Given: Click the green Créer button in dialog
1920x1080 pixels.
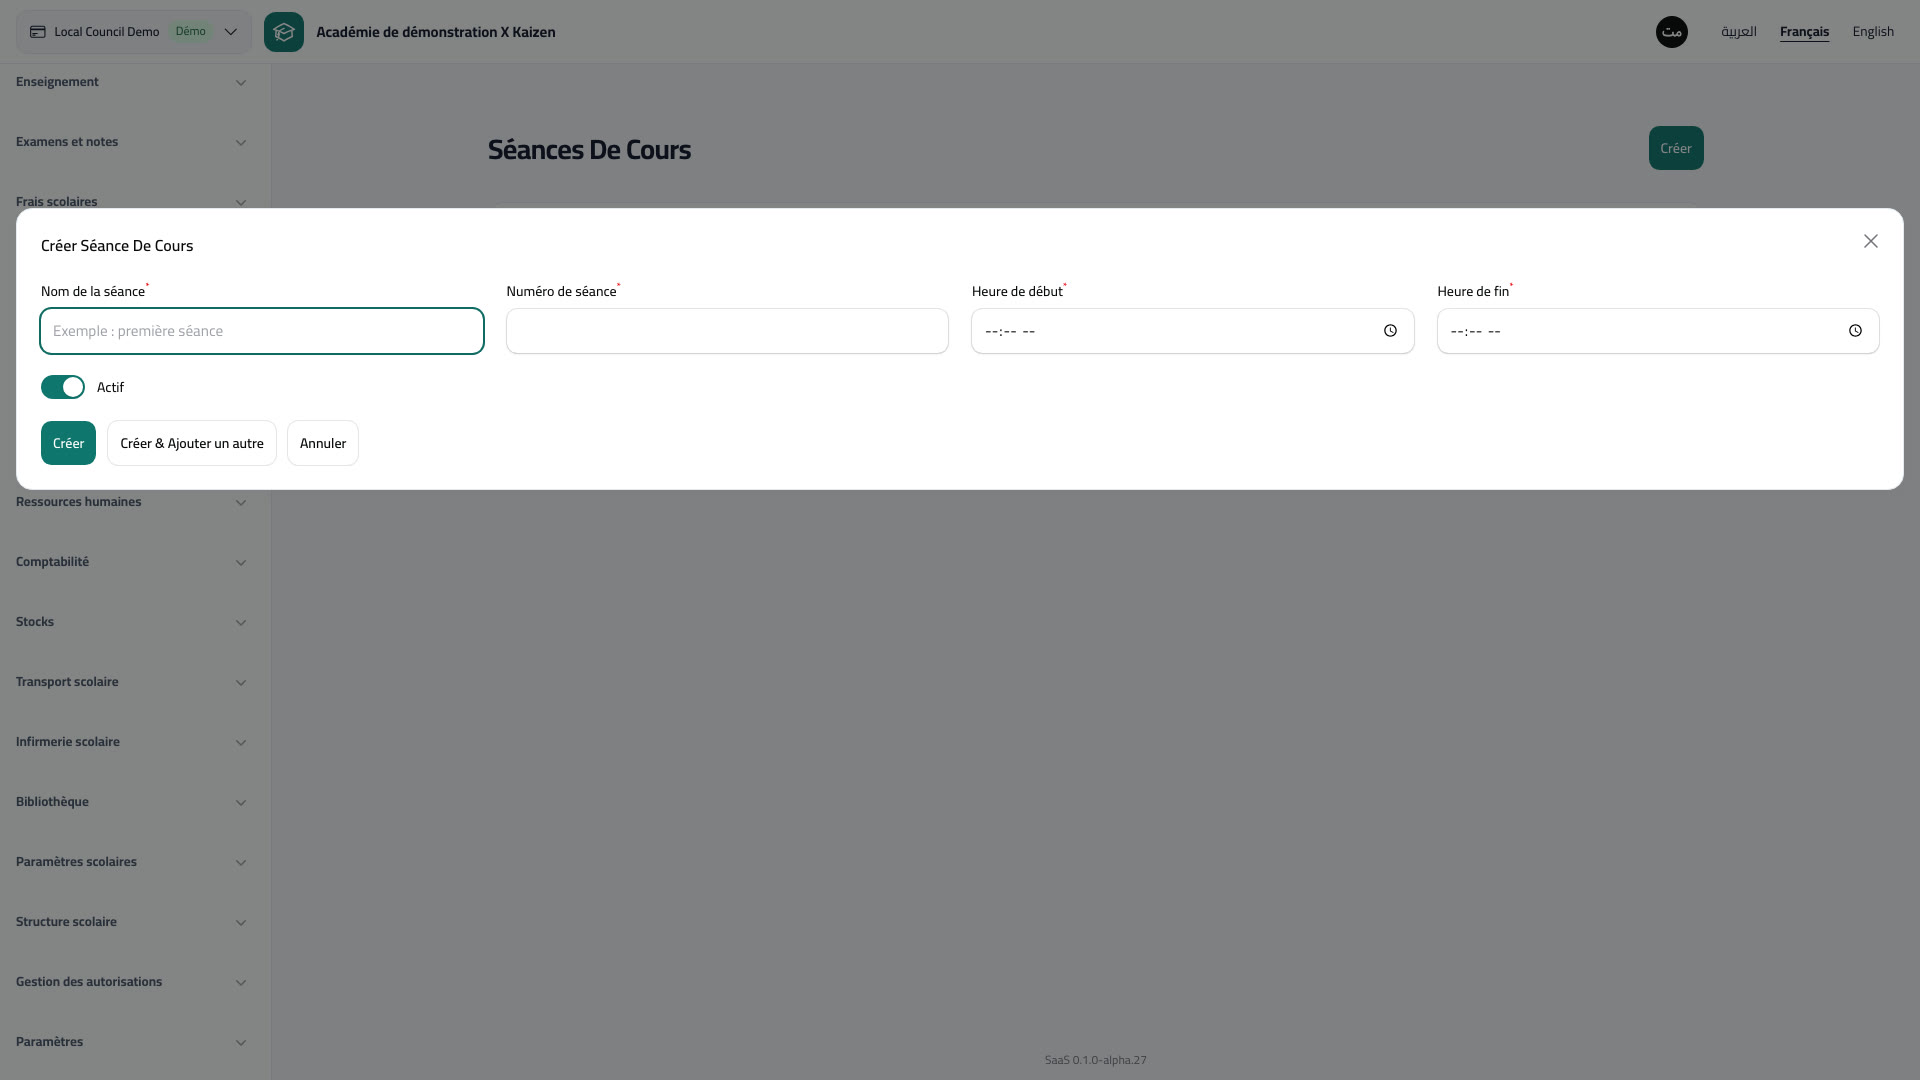Looking at the screenshot, I should [x=68, y=443].
